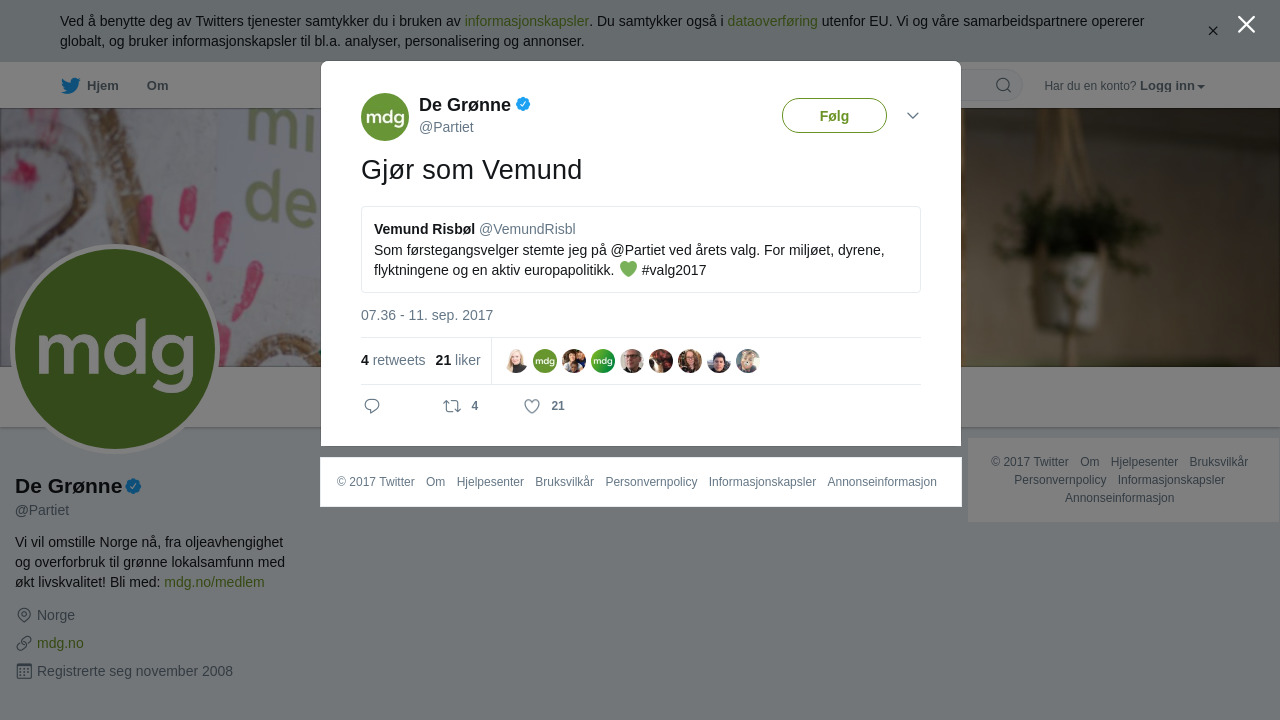
Task: Click the search magnifier icon
Action: click(1003, 86)
